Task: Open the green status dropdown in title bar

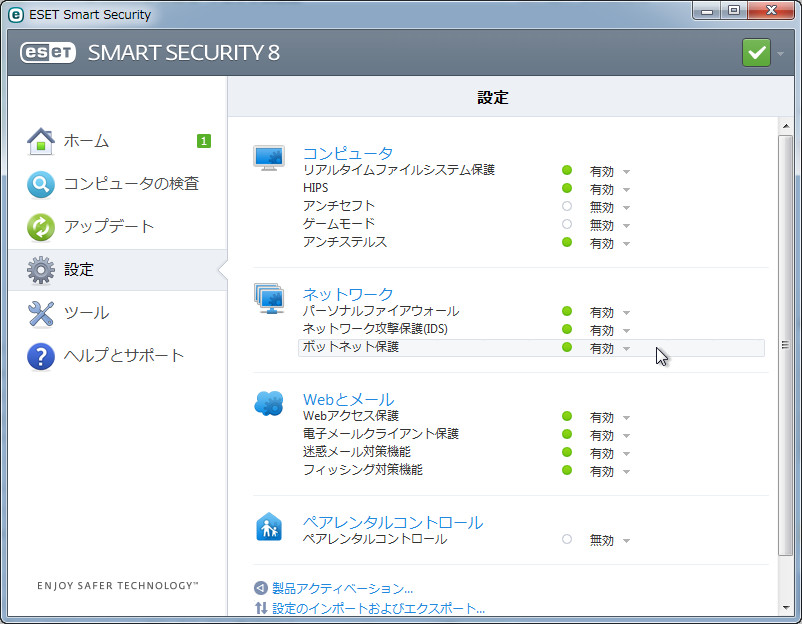Action: coord(757,52)
